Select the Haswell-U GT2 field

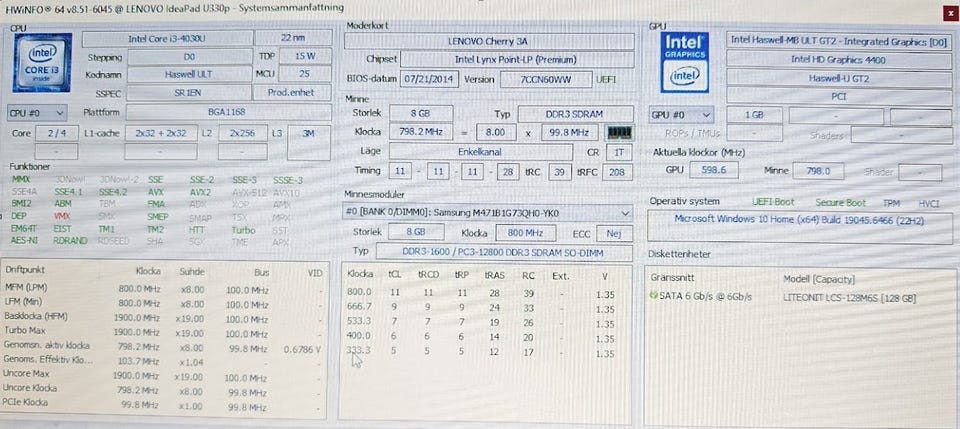(839, 79)
